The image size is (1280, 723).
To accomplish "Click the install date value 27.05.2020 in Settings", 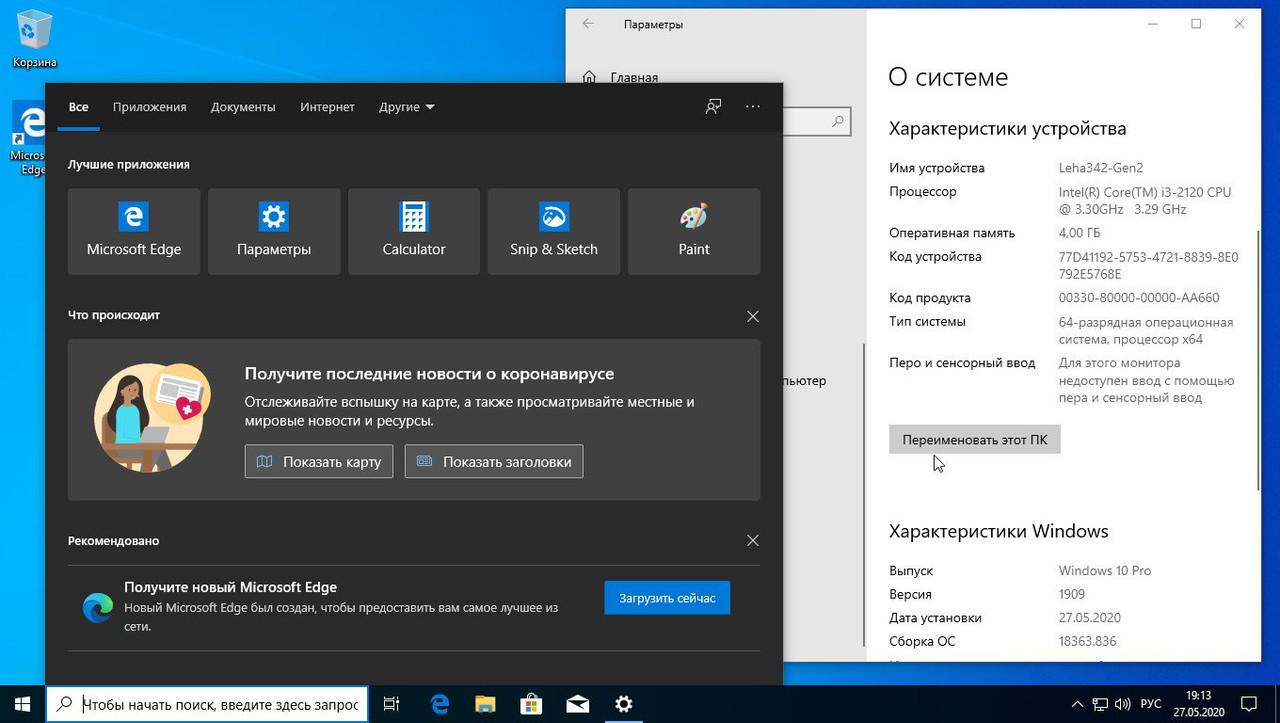I will coord(1090,618).
